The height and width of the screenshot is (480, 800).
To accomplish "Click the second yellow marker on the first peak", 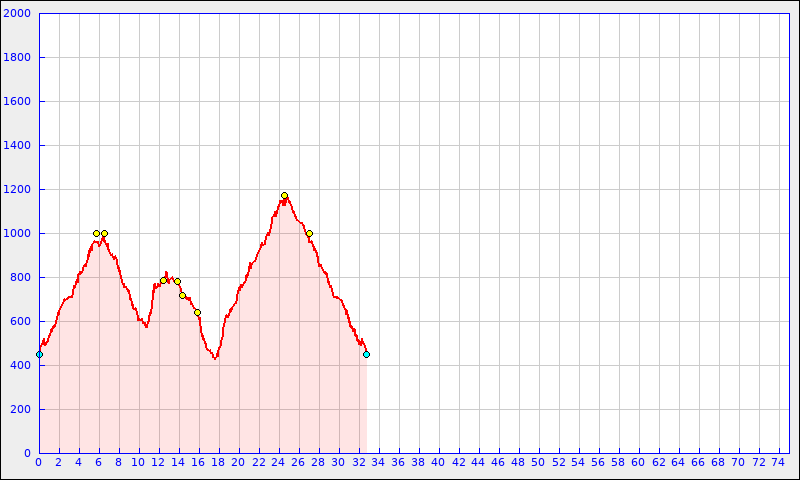I will click(104, 233).
